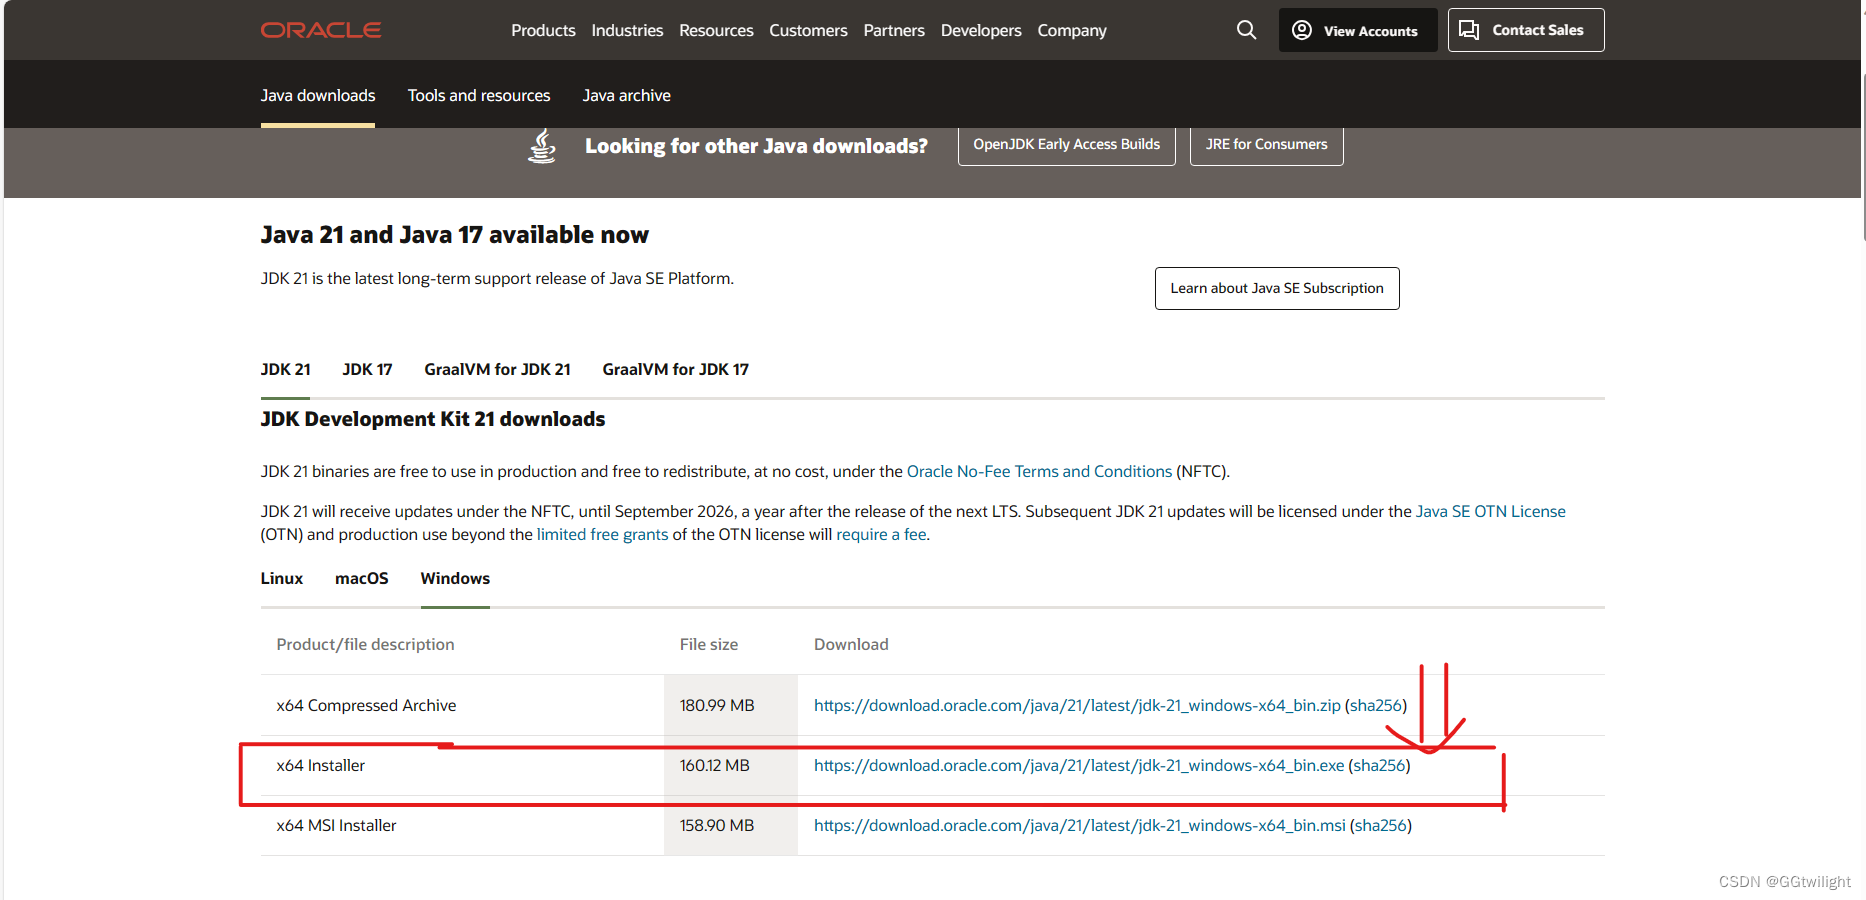Switch to GraalVM for JDK 21 tab
The width and height of the screenshot is (1866, 900).
pos(497,369)
